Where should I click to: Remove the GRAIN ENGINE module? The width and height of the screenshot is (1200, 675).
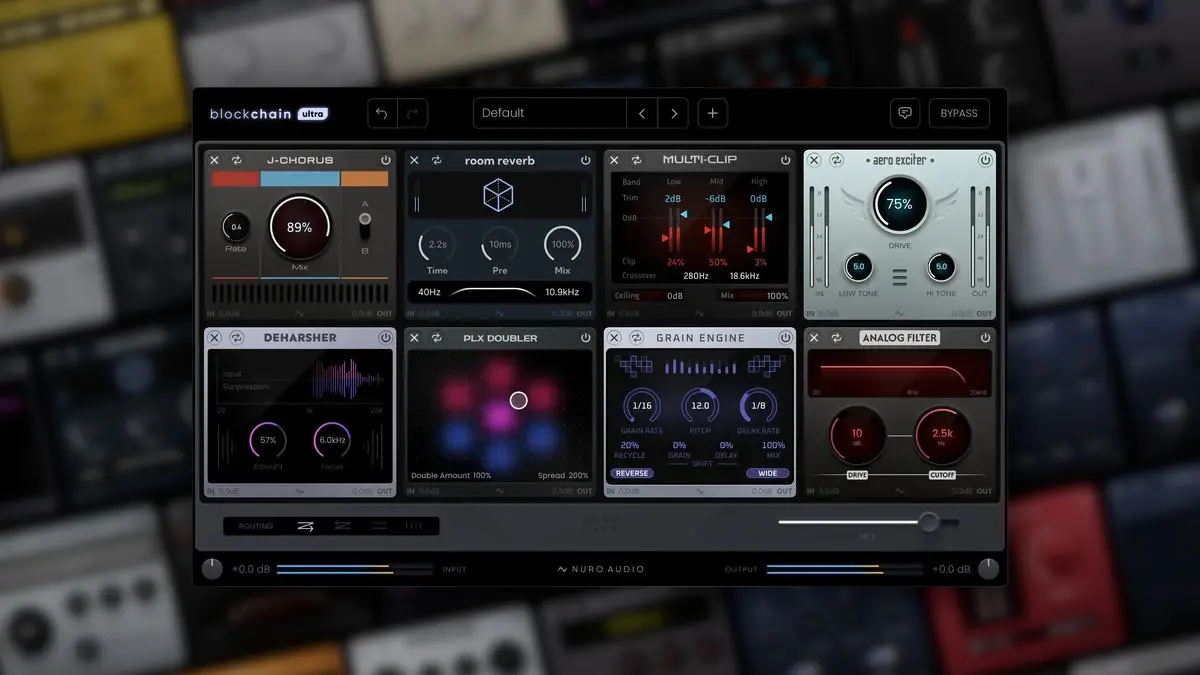614,338
